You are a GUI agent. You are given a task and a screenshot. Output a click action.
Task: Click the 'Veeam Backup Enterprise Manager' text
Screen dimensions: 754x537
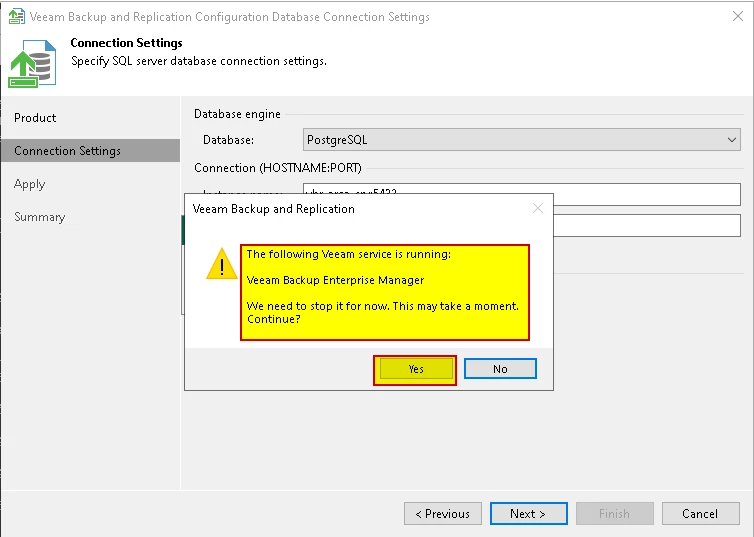coord(335,280)
